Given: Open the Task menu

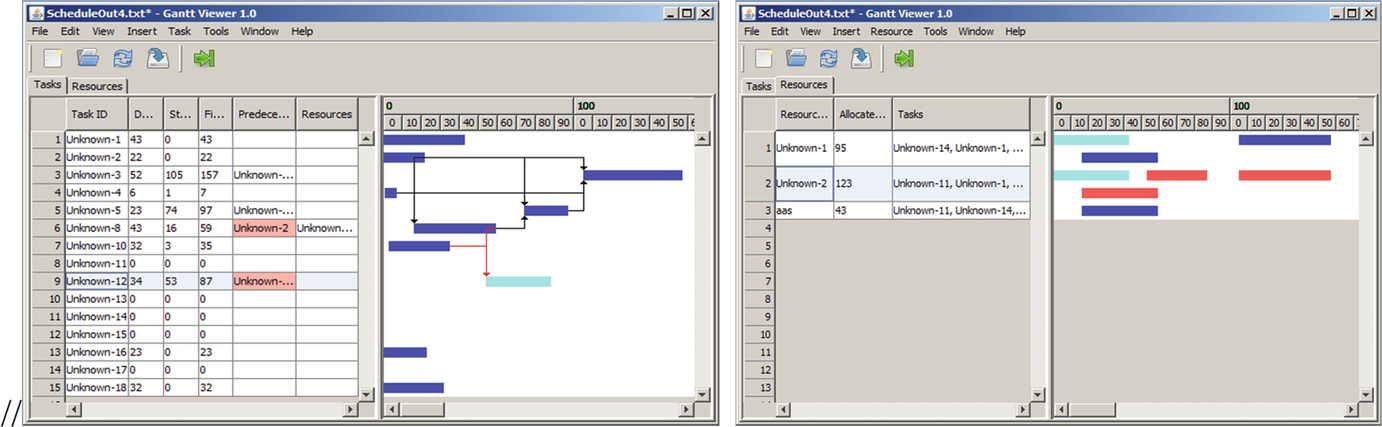Looking at the screenshot, I should tap(179, 31).
